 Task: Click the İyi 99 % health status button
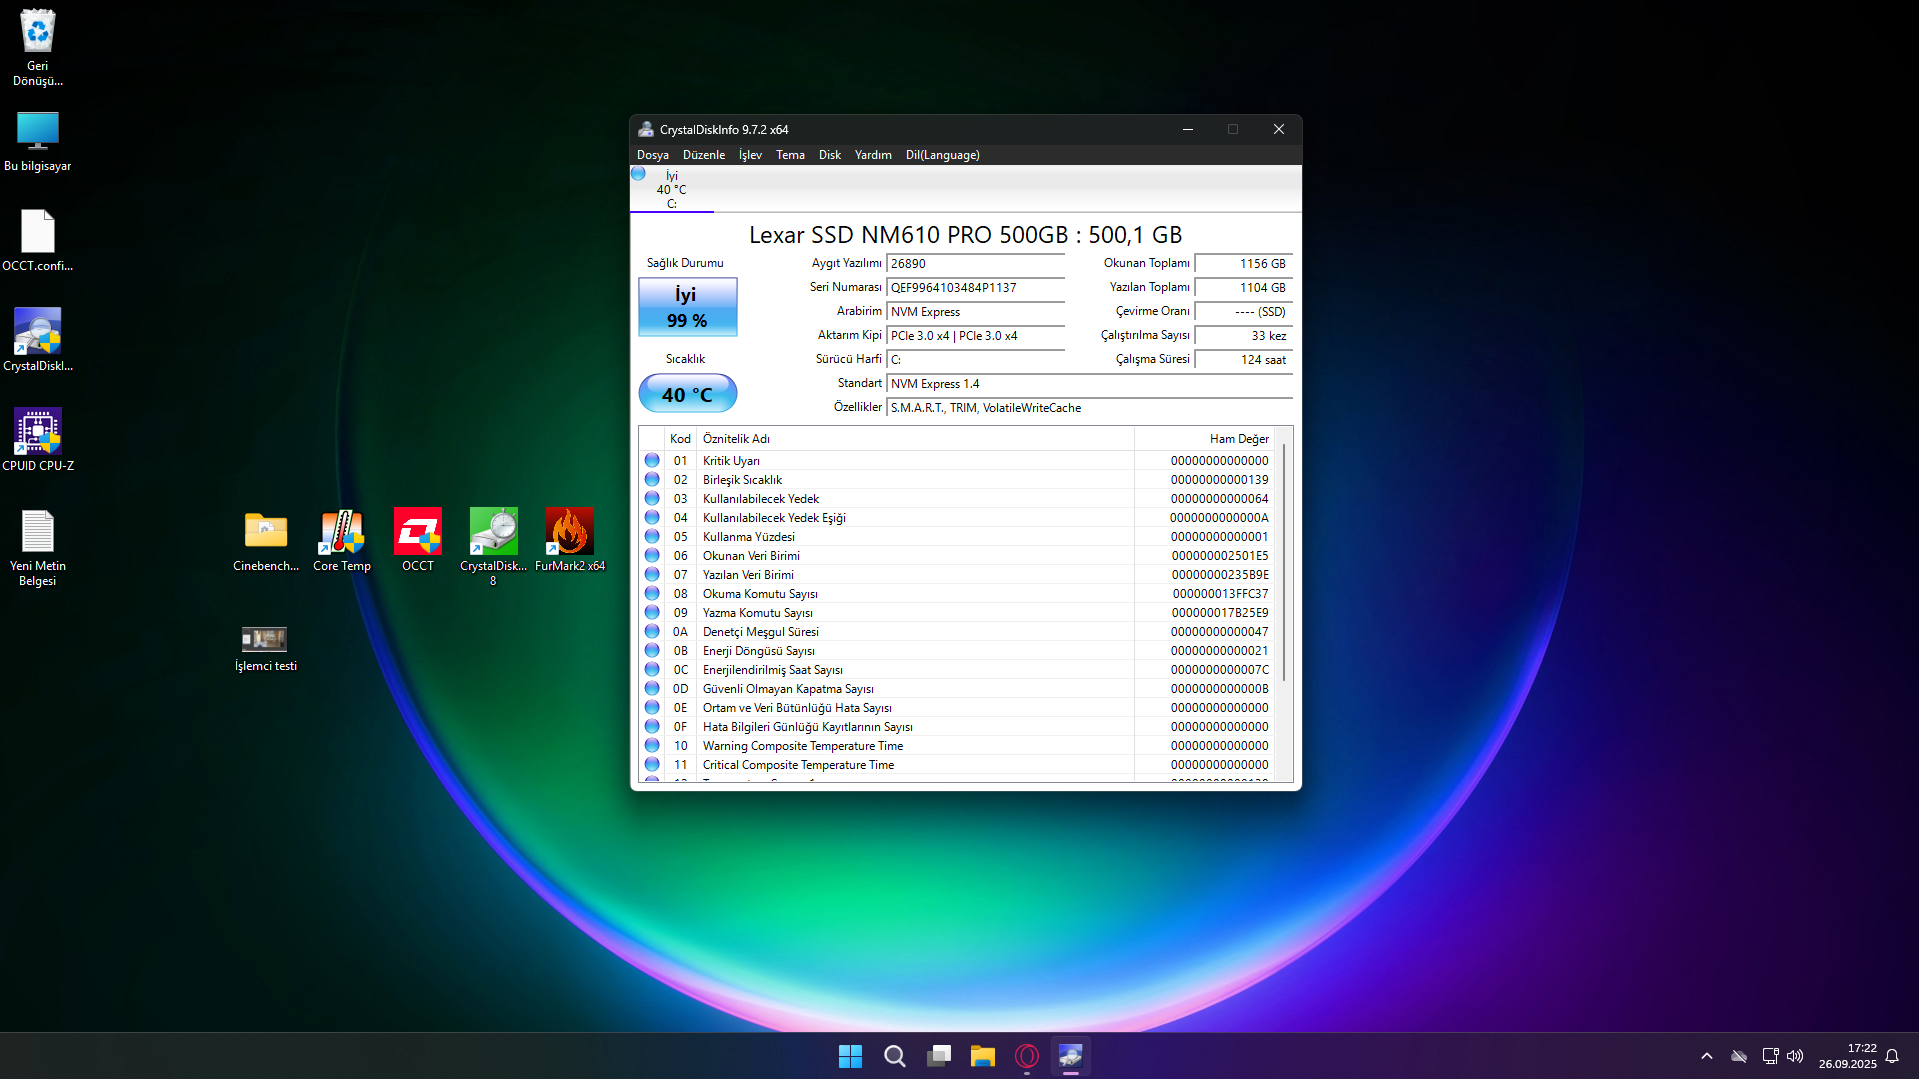[x=688, y=307]
